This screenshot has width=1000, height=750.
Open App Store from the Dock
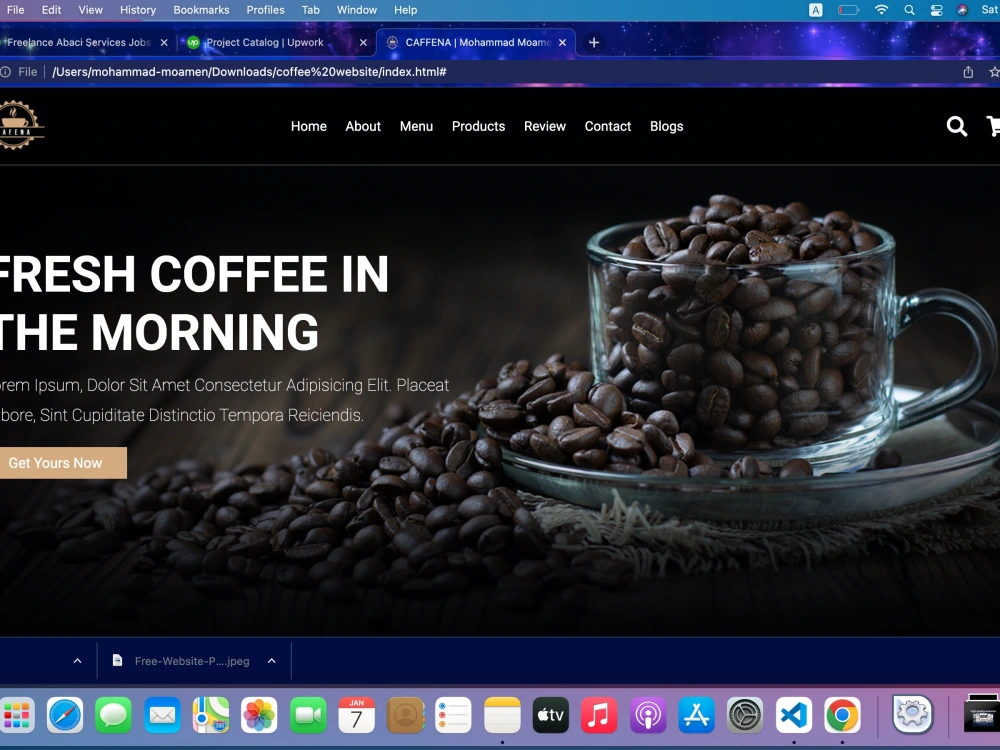[x=696, y=715]
